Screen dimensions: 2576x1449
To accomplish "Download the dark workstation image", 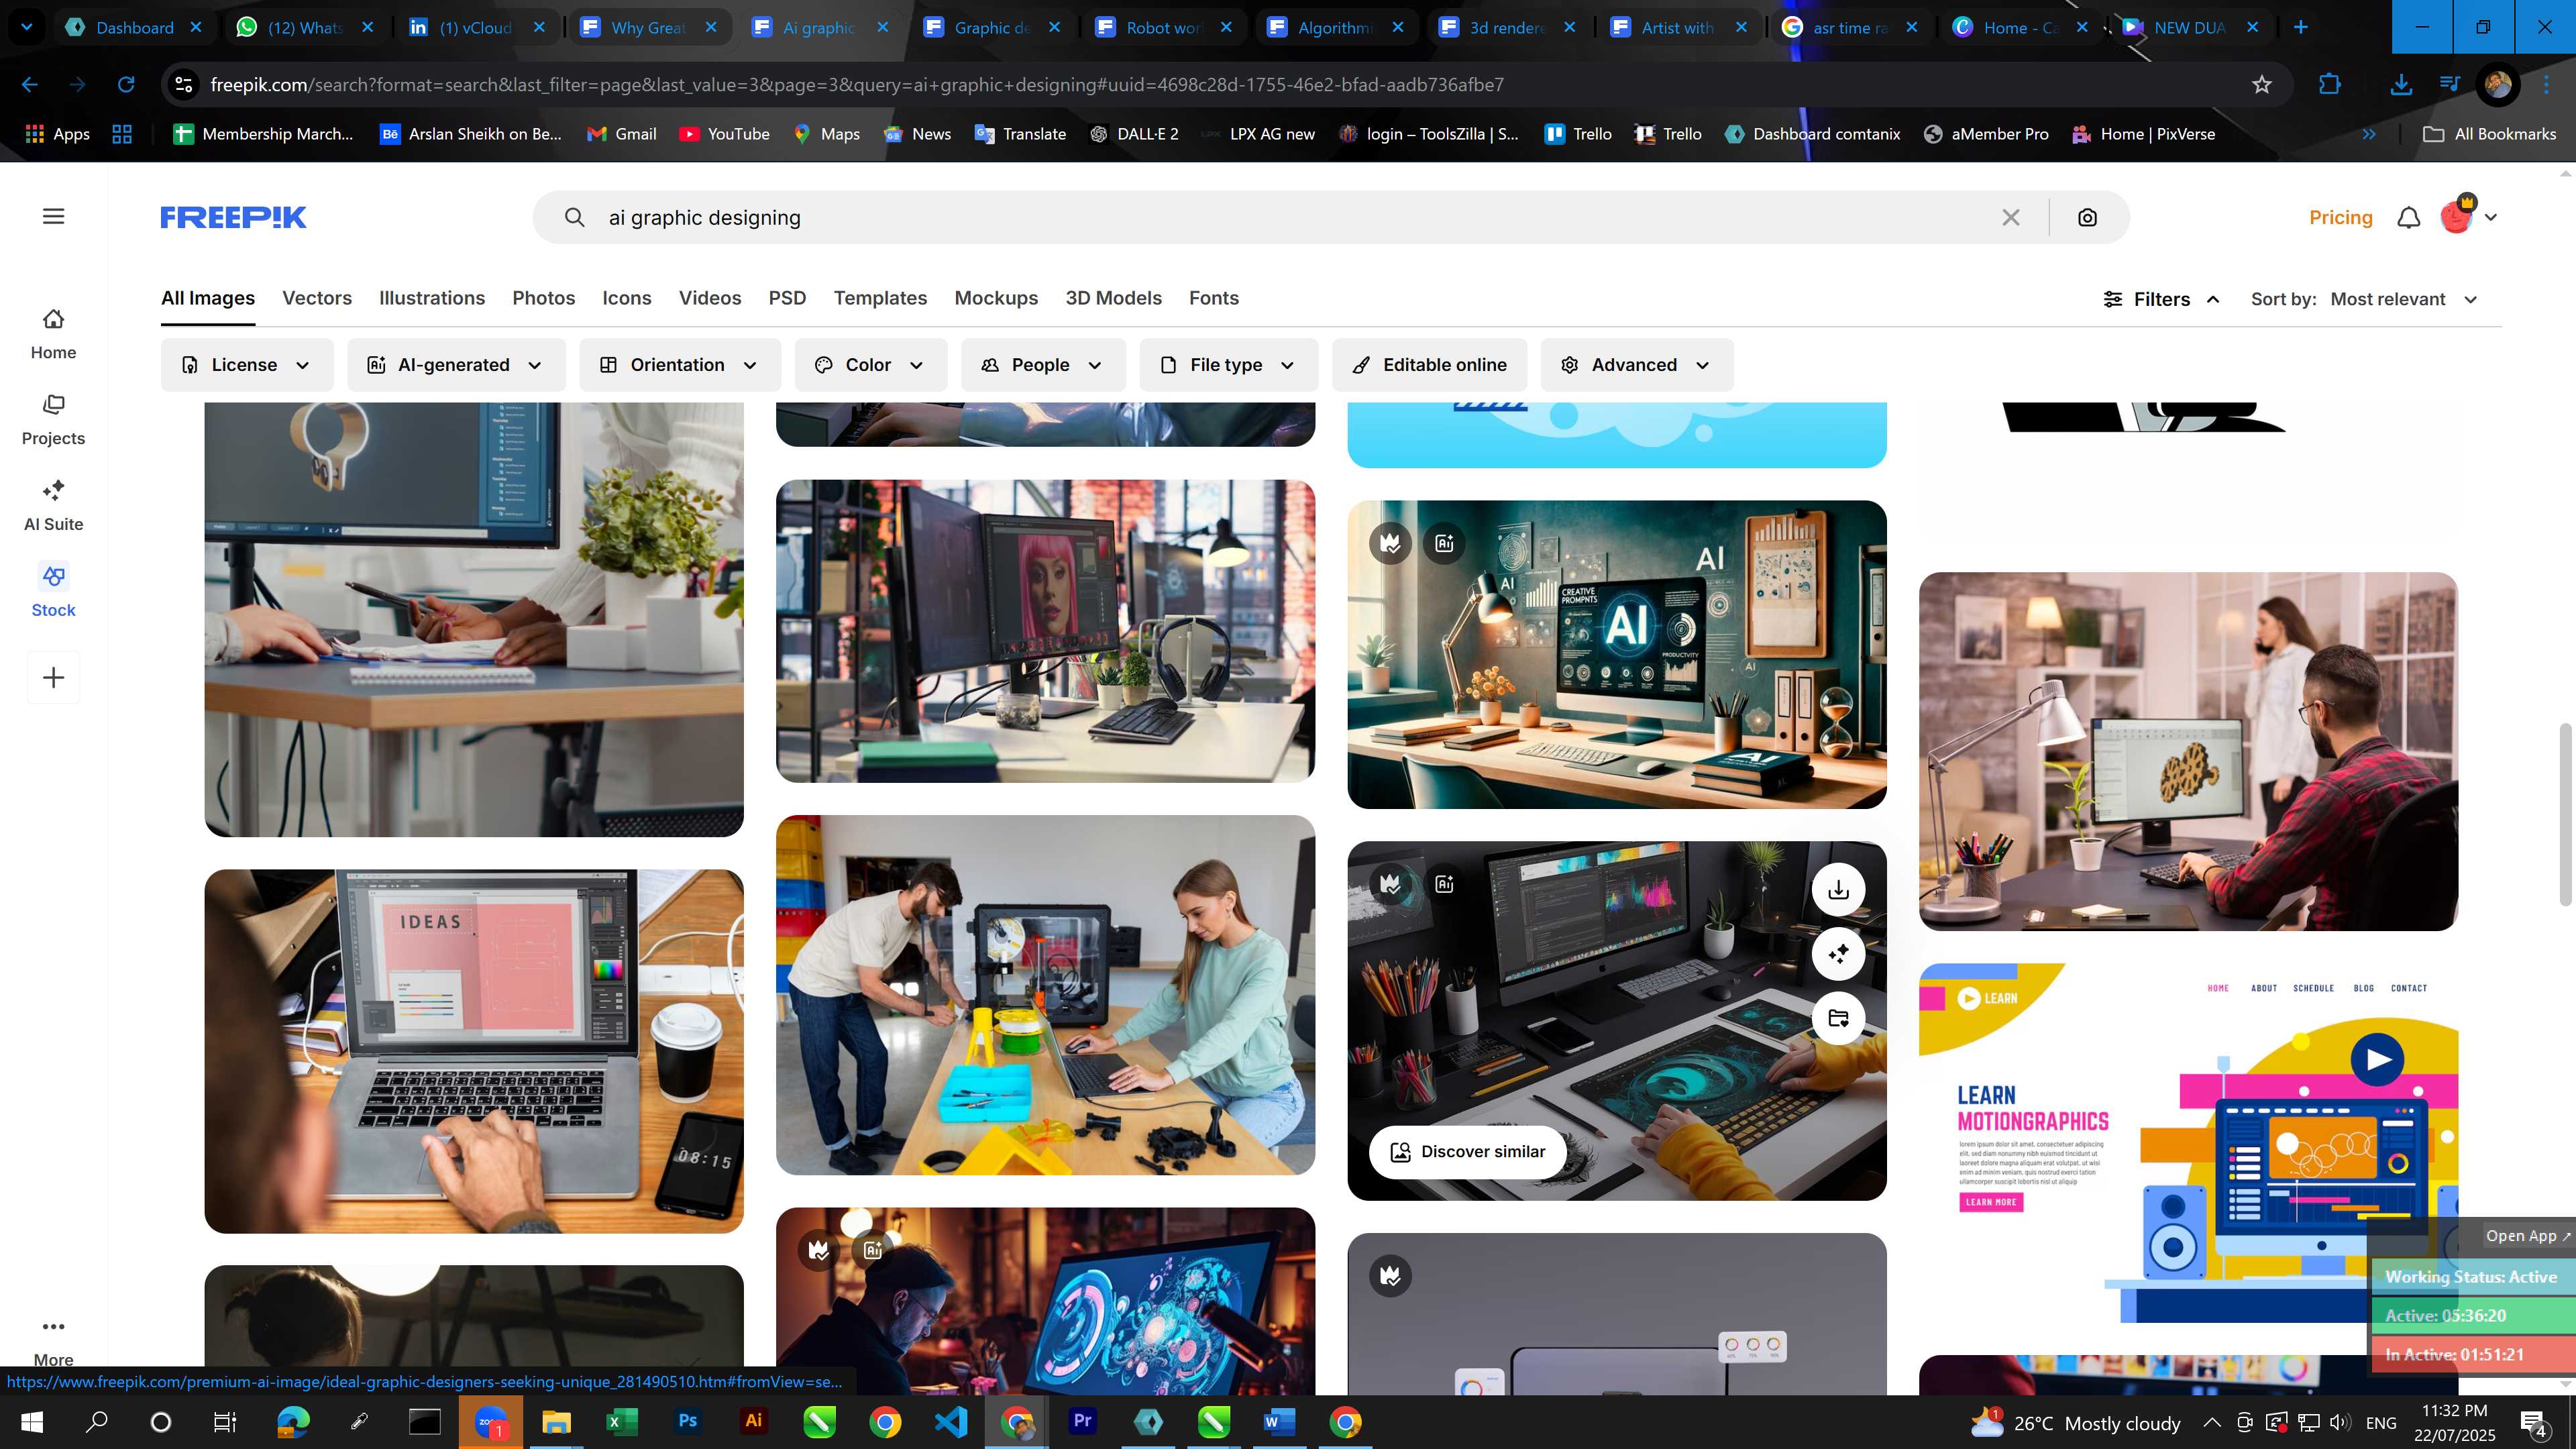I will pyautogui.click(x=1838, y=890).
